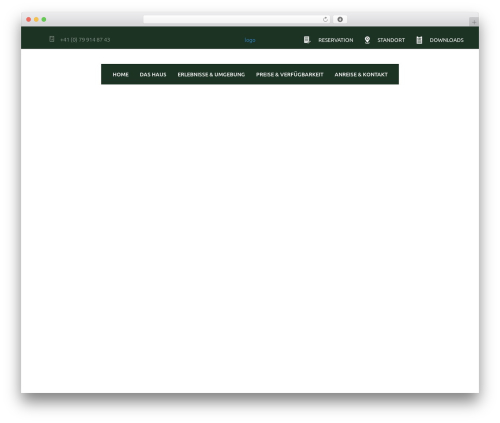
Task: Click the Downloads file icon
Action: (419, 40)
